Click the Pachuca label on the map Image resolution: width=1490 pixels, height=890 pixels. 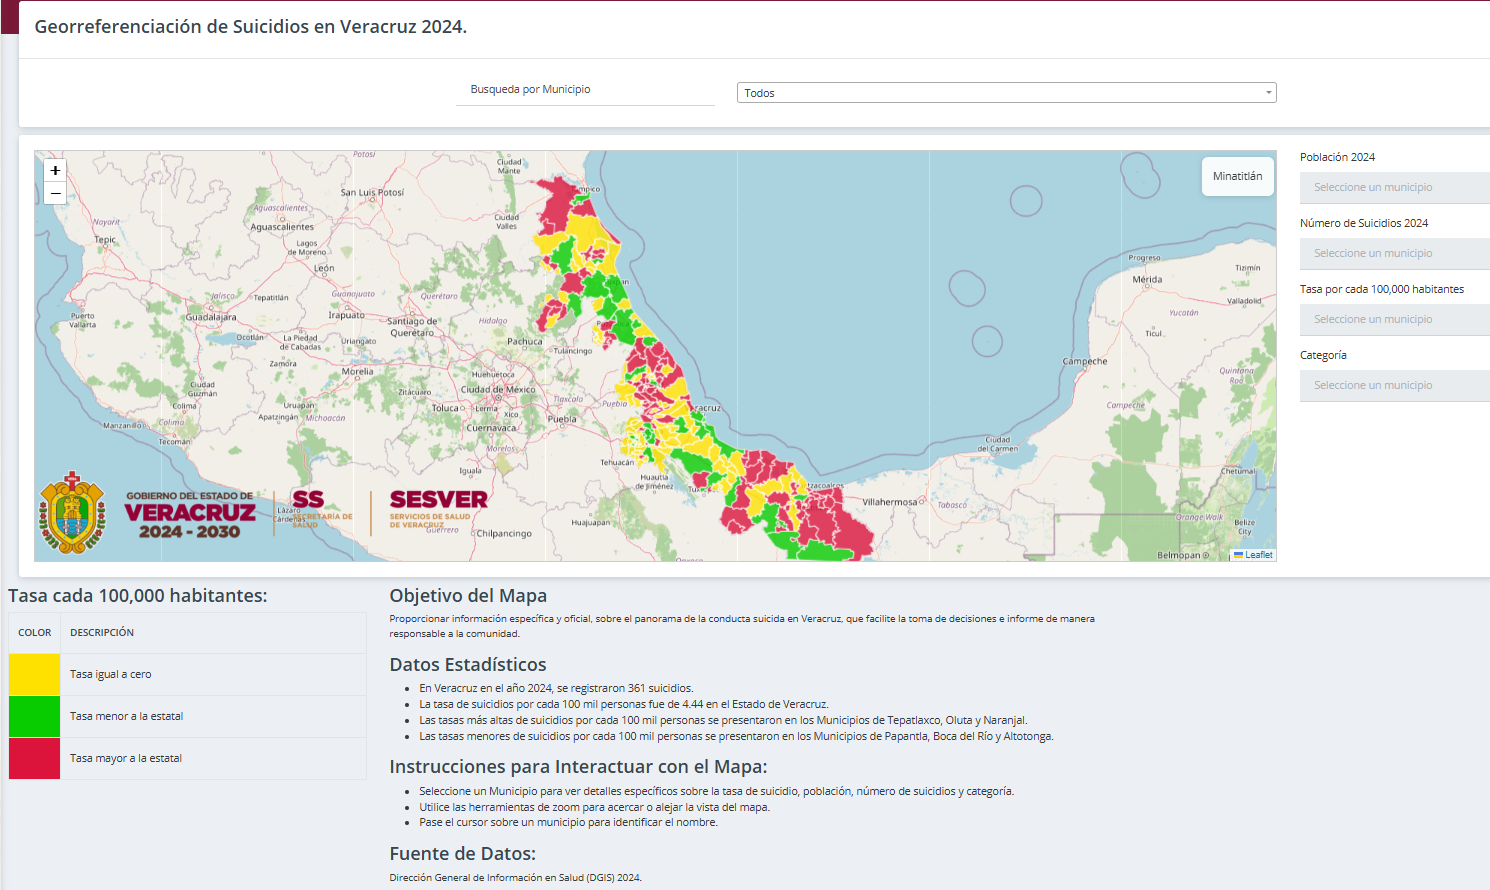point(525,342)
